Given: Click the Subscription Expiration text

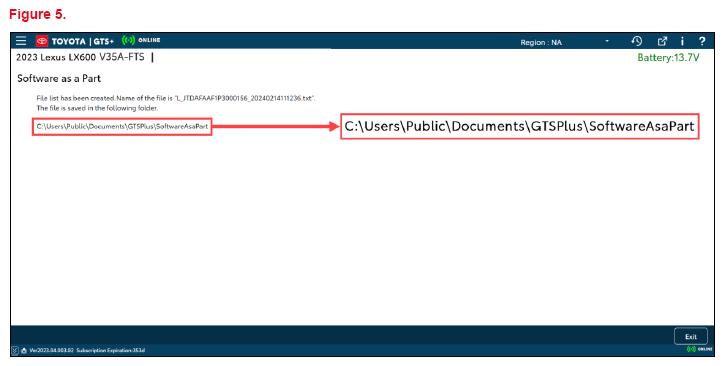Looking at the screenshot, I should (x=111, y=351).
